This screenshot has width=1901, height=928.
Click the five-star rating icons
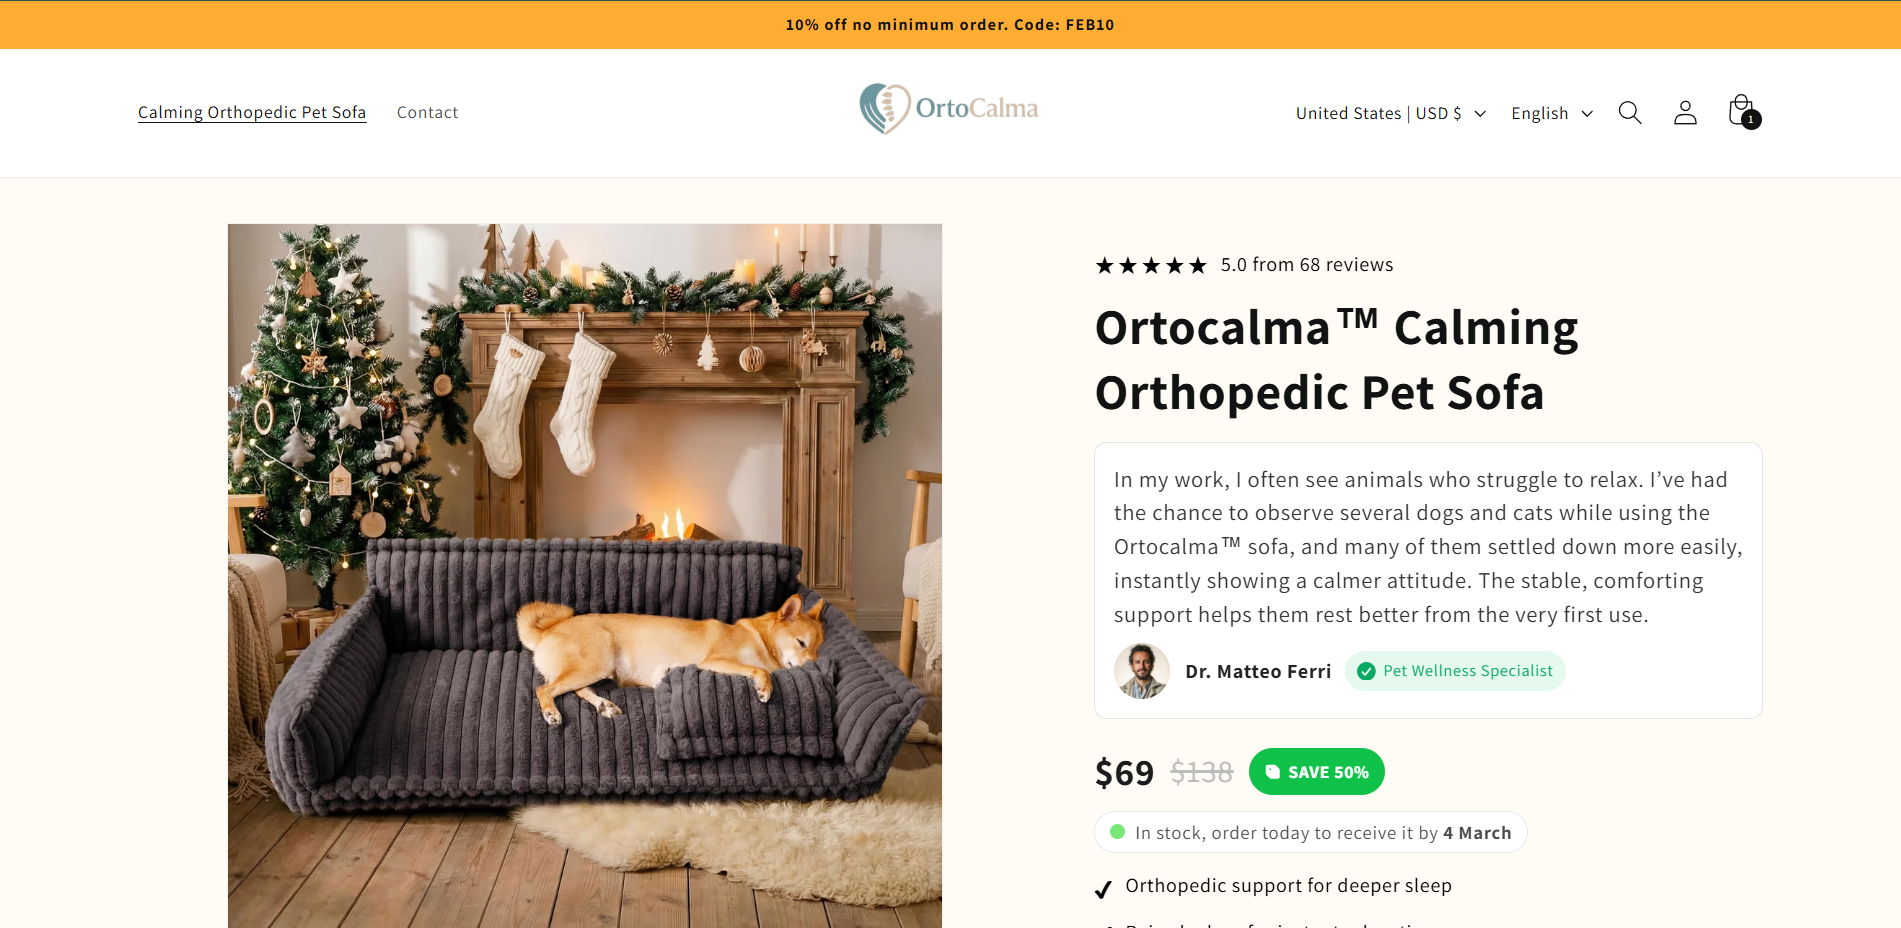point(1151,265)
